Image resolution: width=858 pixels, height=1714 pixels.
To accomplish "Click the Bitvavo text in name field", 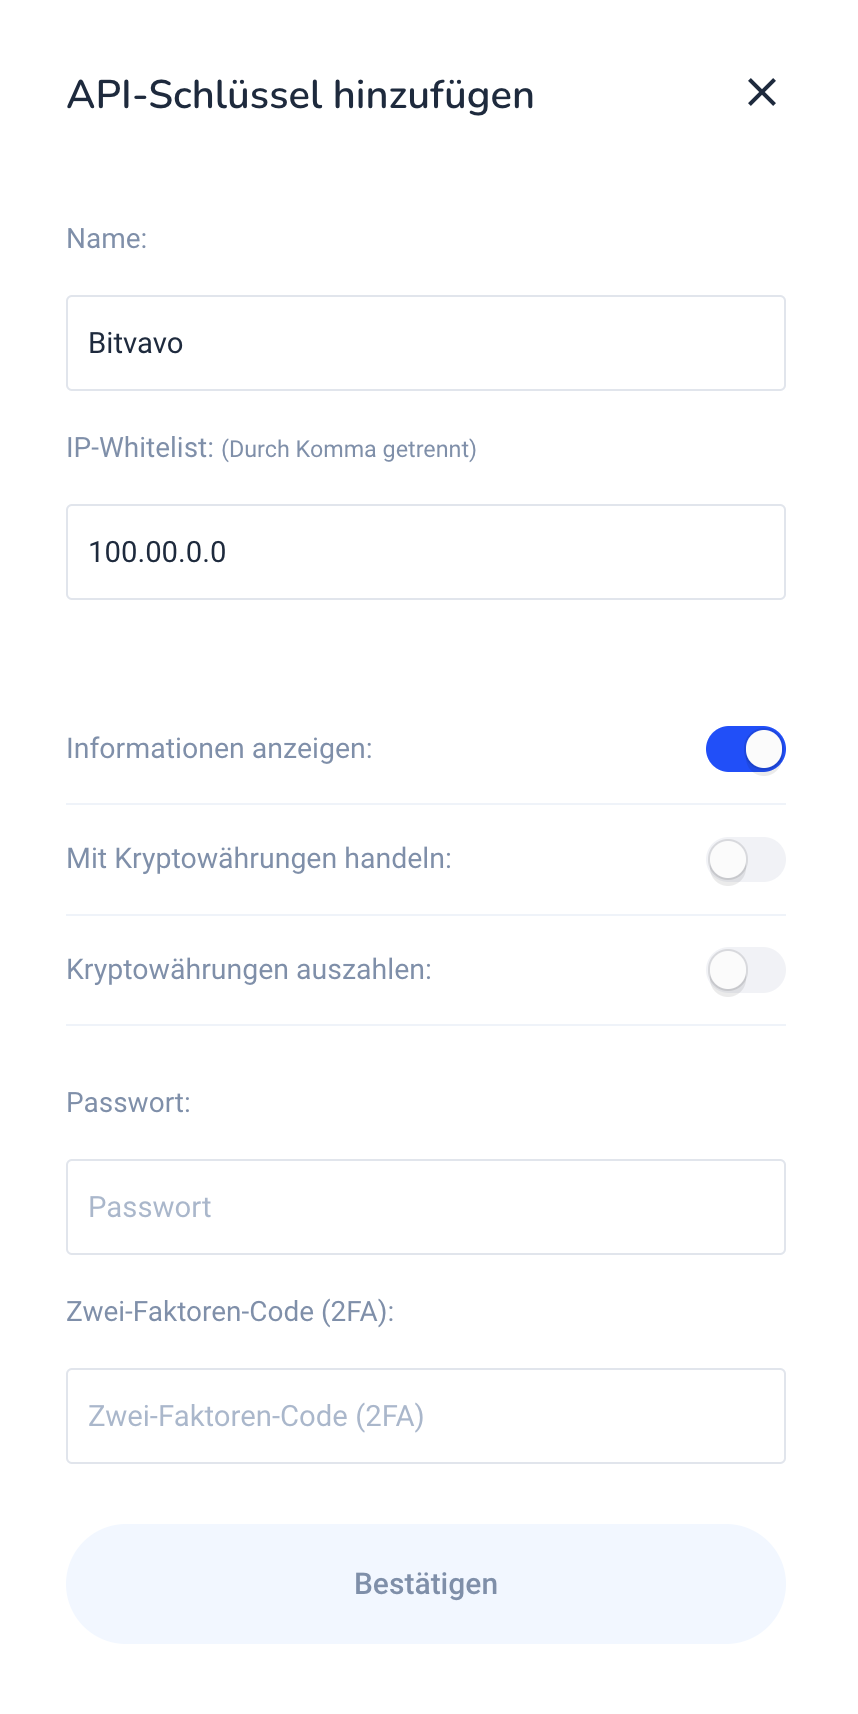I will click(136, 343).
